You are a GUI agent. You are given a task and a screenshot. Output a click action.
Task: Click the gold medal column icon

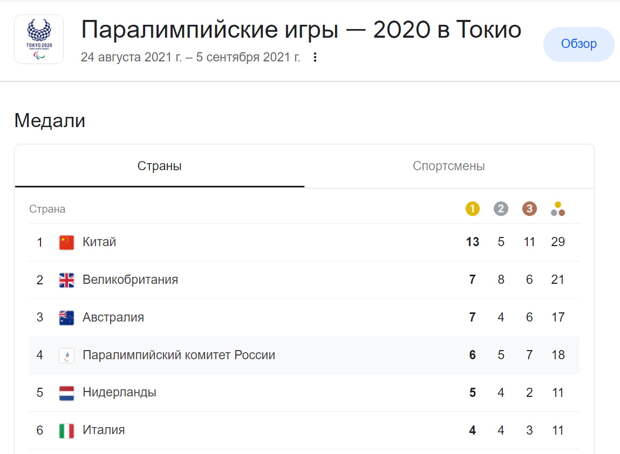tap(472, 209)
